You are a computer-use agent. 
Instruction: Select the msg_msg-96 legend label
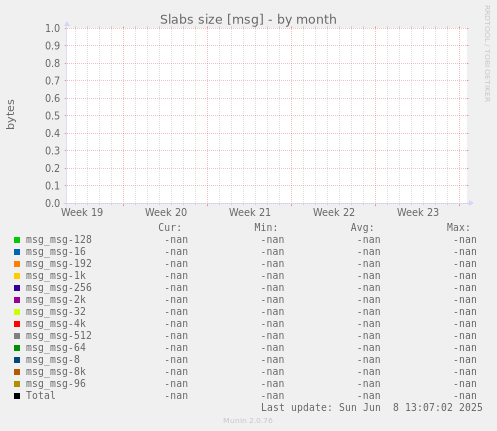pyautogui.click(x=56, y=384)
